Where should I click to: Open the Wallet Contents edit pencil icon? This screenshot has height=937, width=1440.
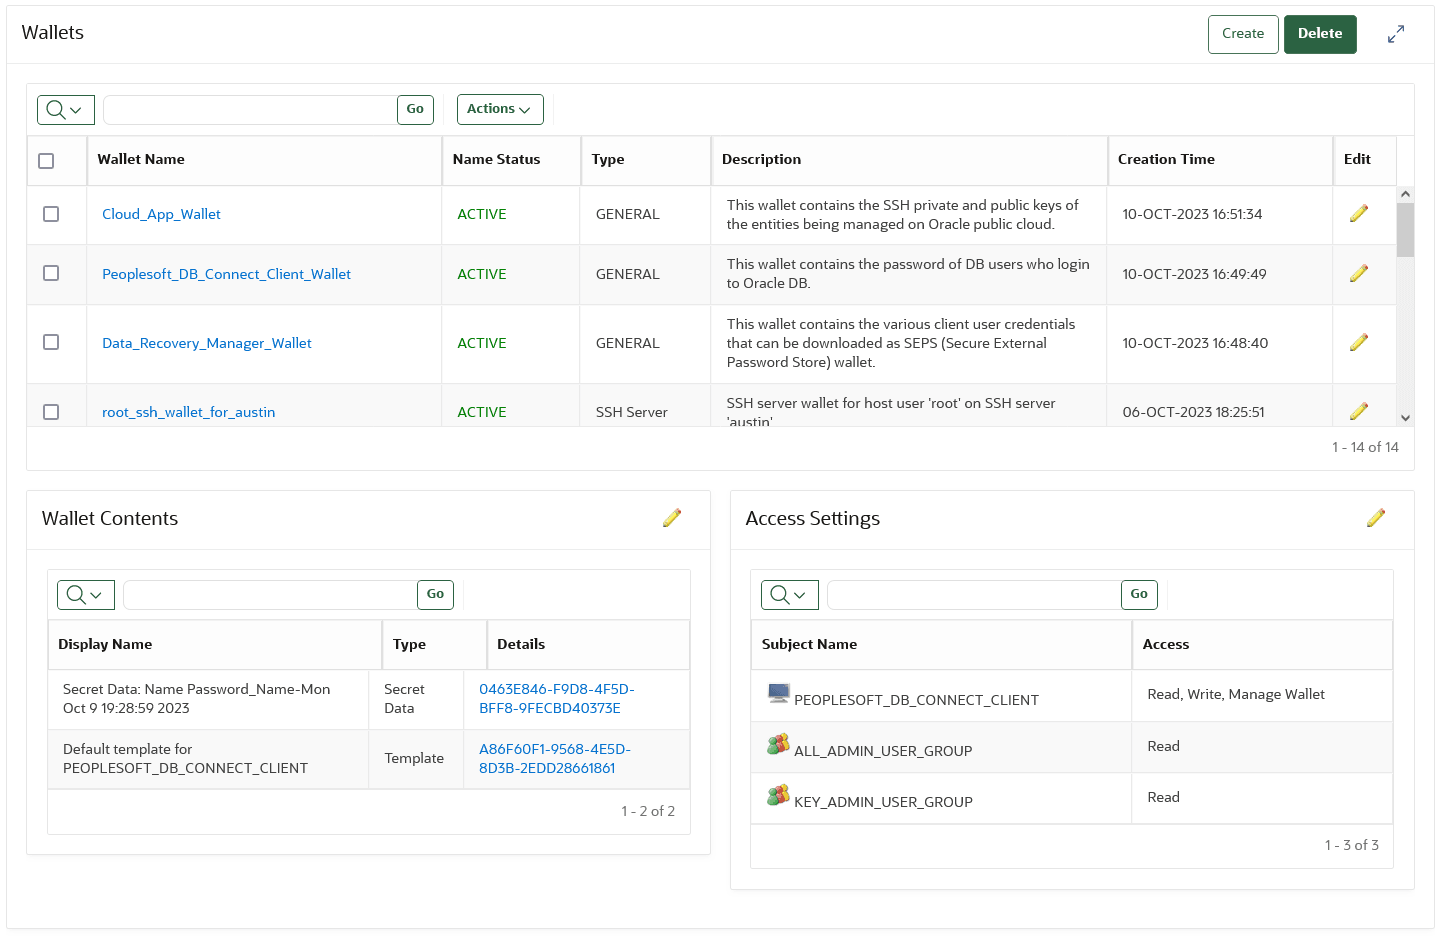pos(672,518)
